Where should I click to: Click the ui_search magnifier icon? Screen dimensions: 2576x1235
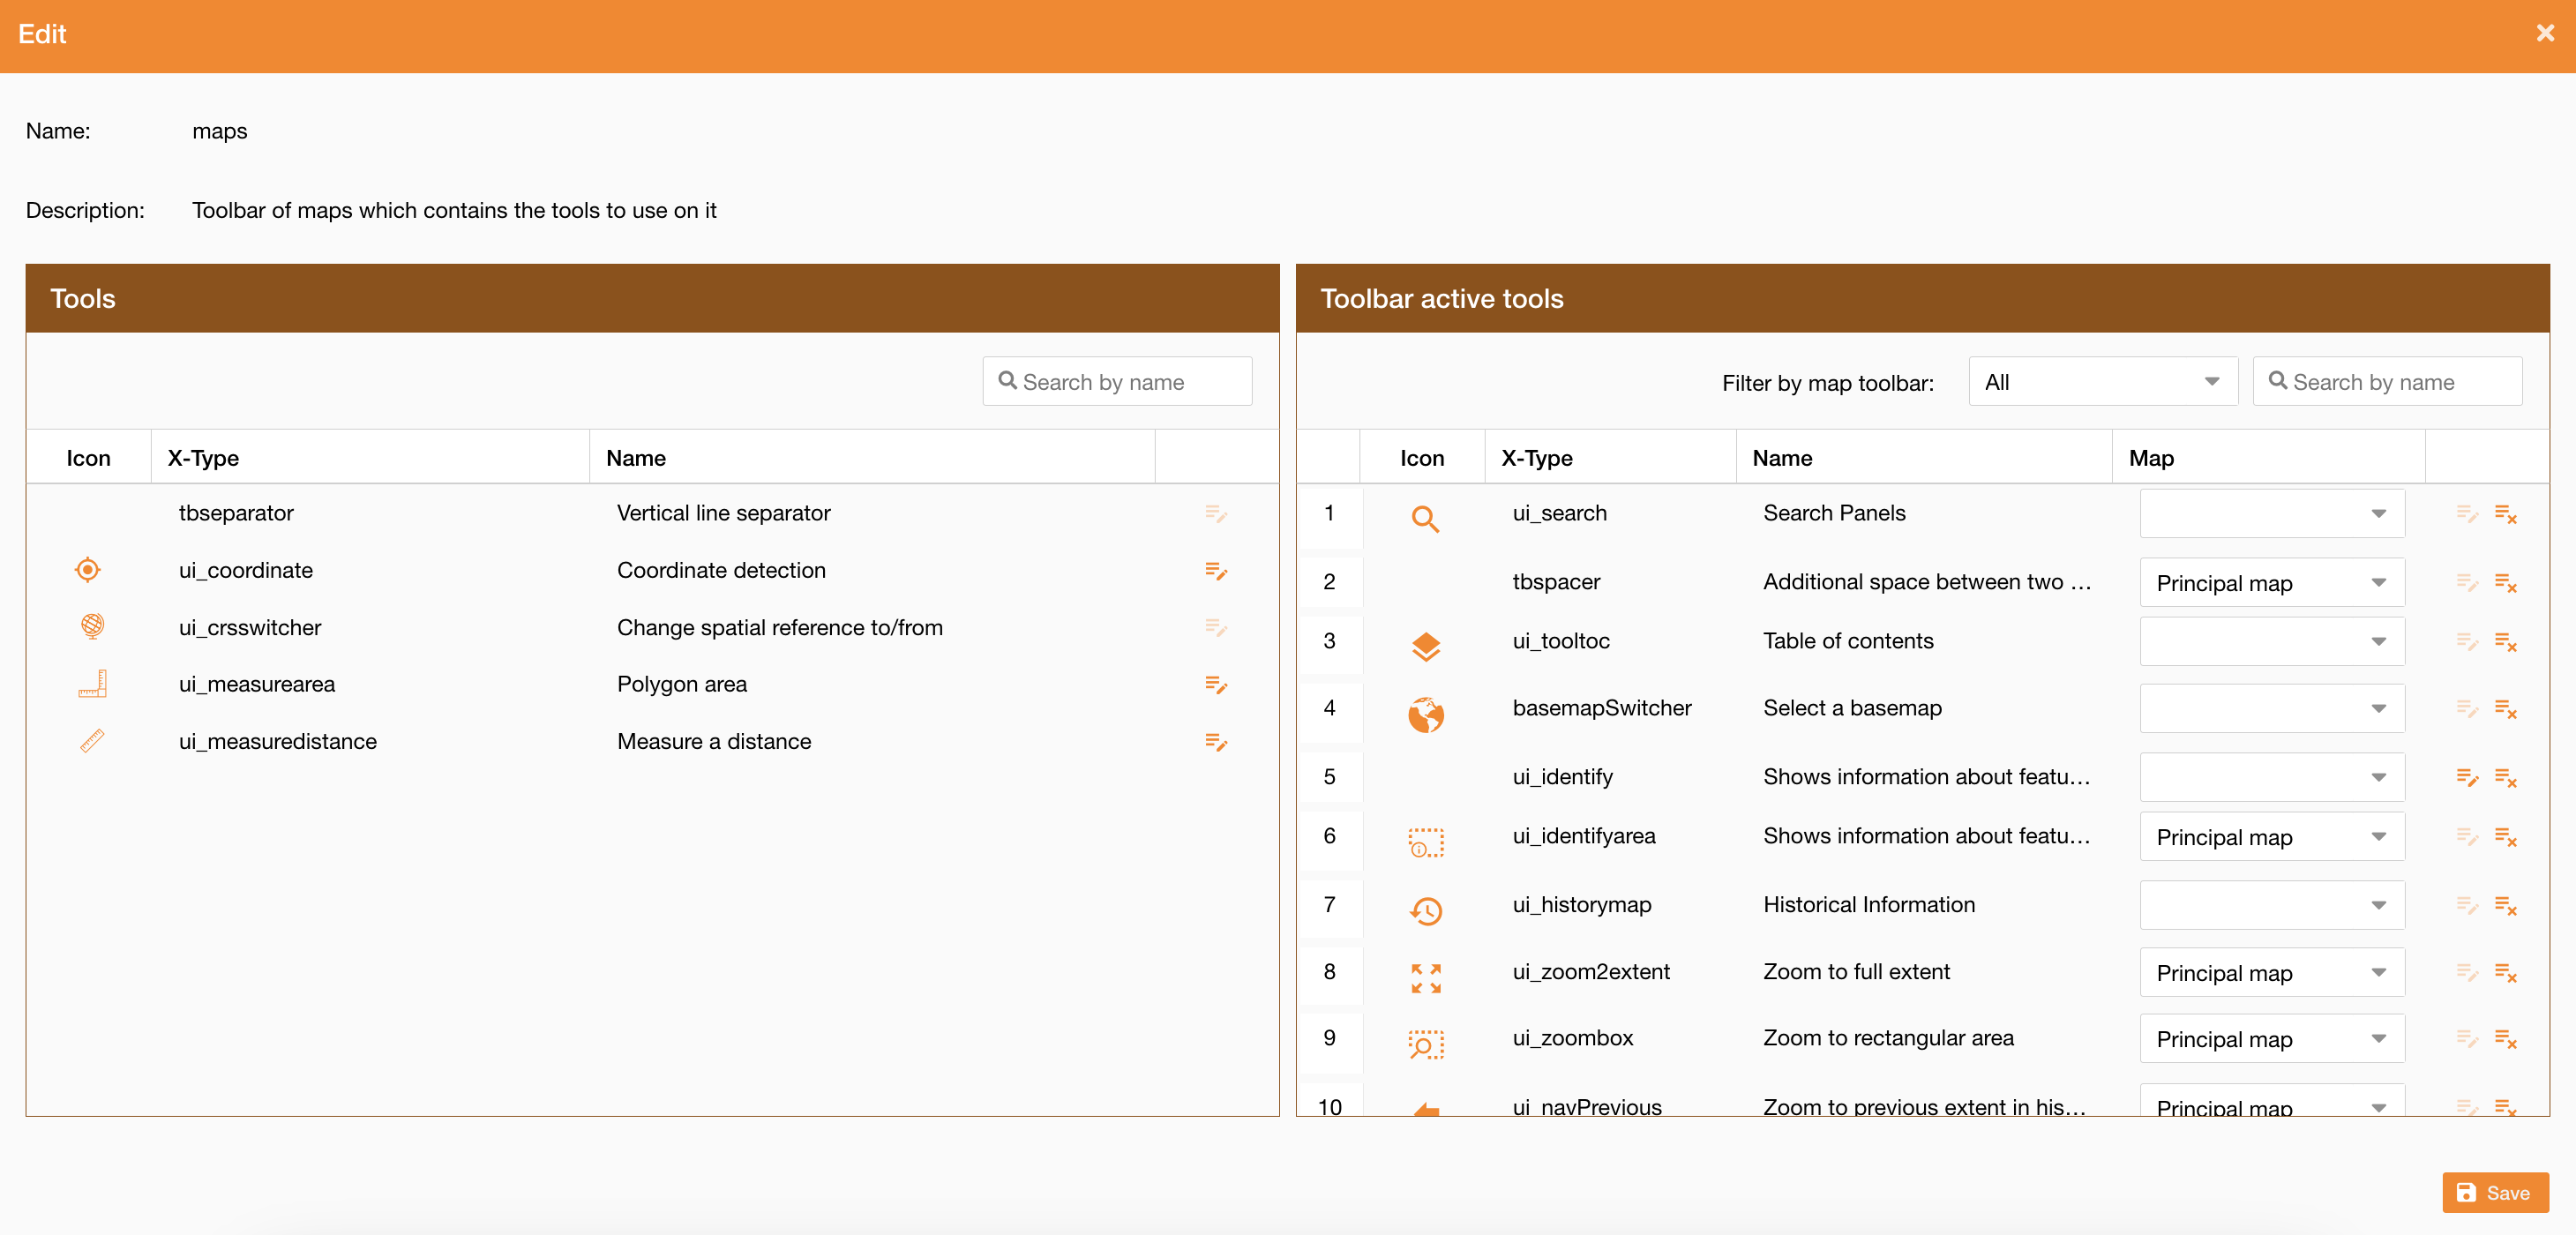(1425, 519)
